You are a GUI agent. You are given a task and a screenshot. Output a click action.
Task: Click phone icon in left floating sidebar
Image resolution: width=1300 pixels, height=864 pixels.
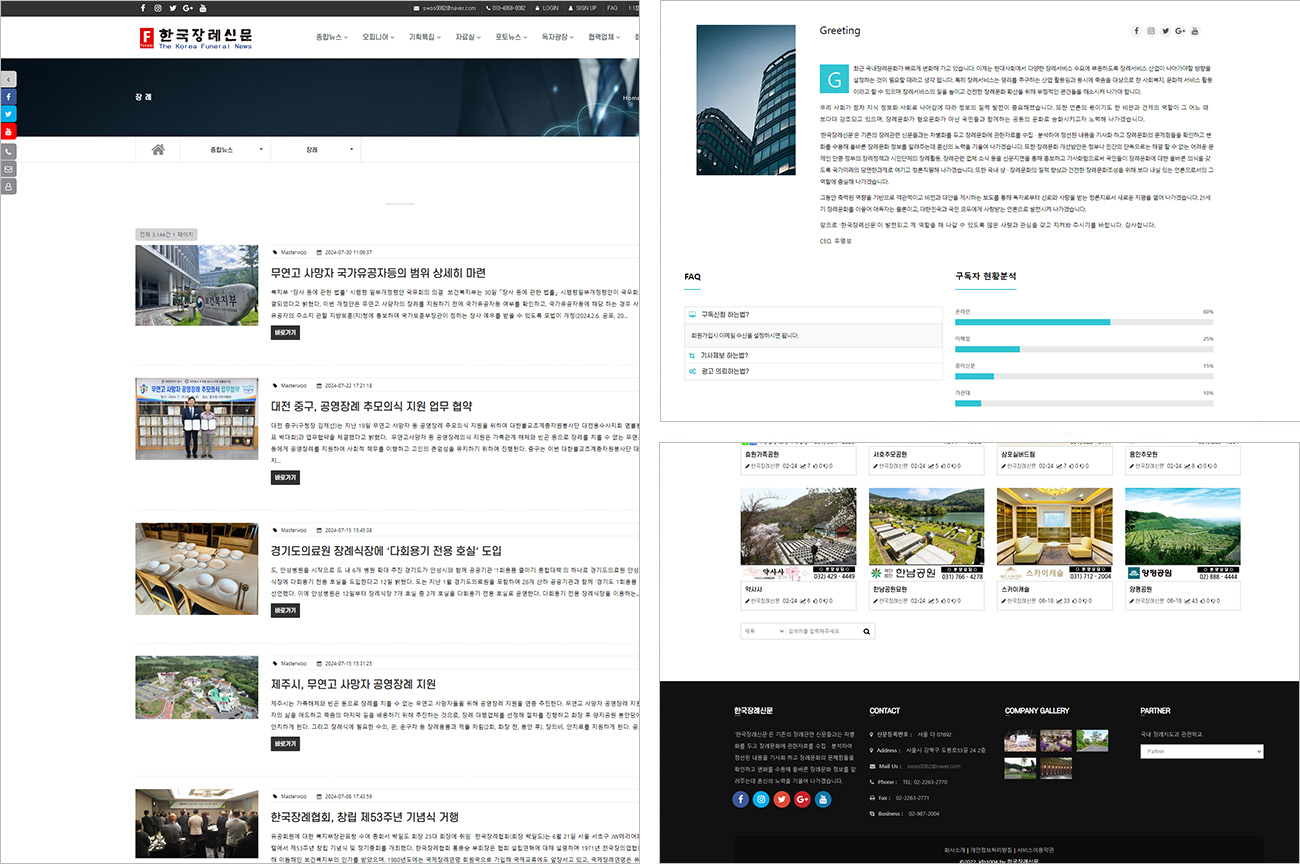[8, 152]
